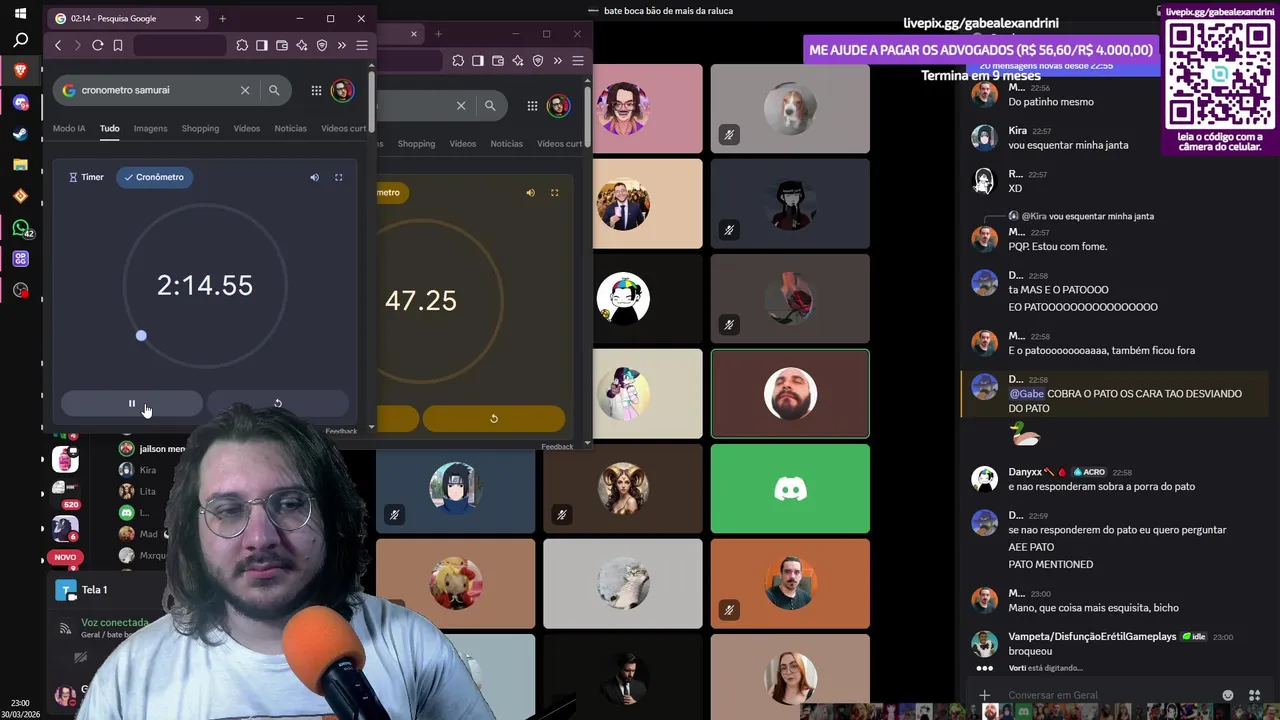Clear the 'cronometro samurai' search text
1280x720 pixels.
point(245,90)
